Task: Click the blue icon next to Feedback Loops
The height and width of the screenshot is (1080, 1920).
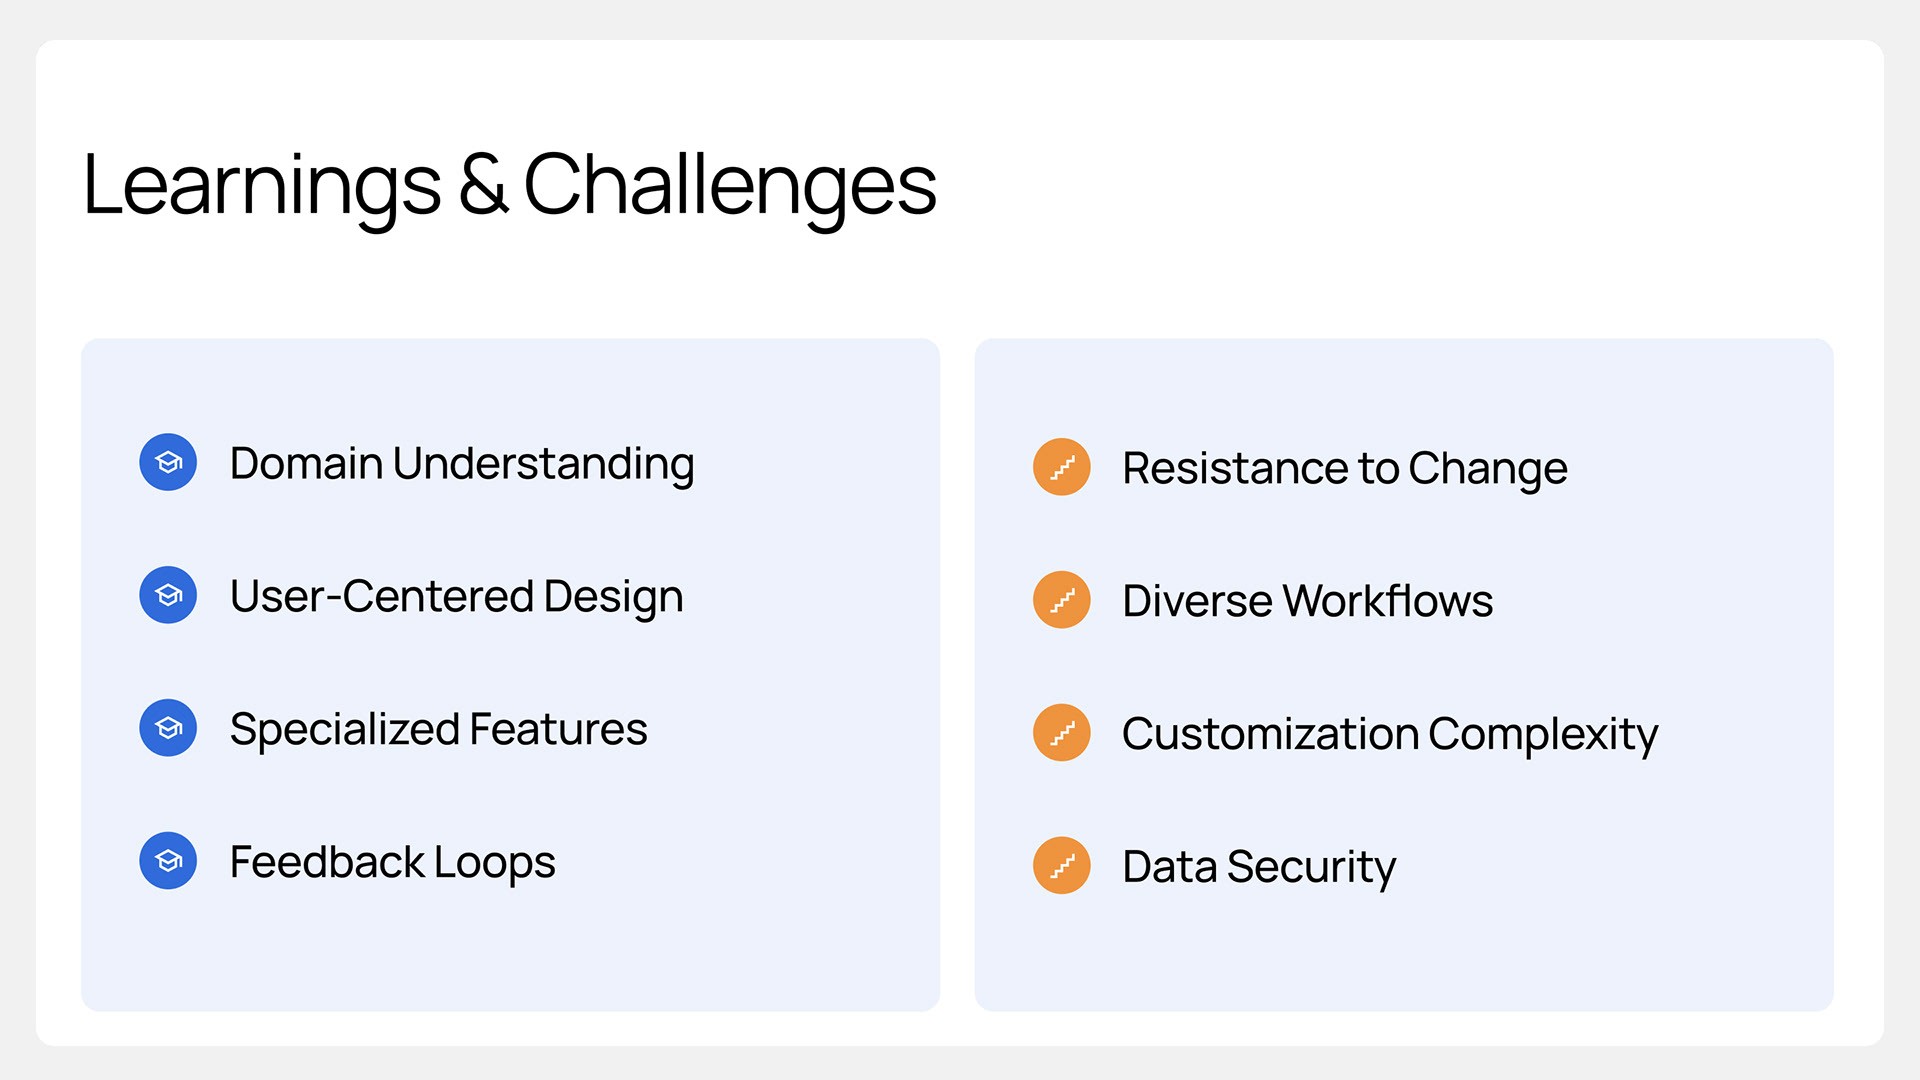Action: point(168,861)
